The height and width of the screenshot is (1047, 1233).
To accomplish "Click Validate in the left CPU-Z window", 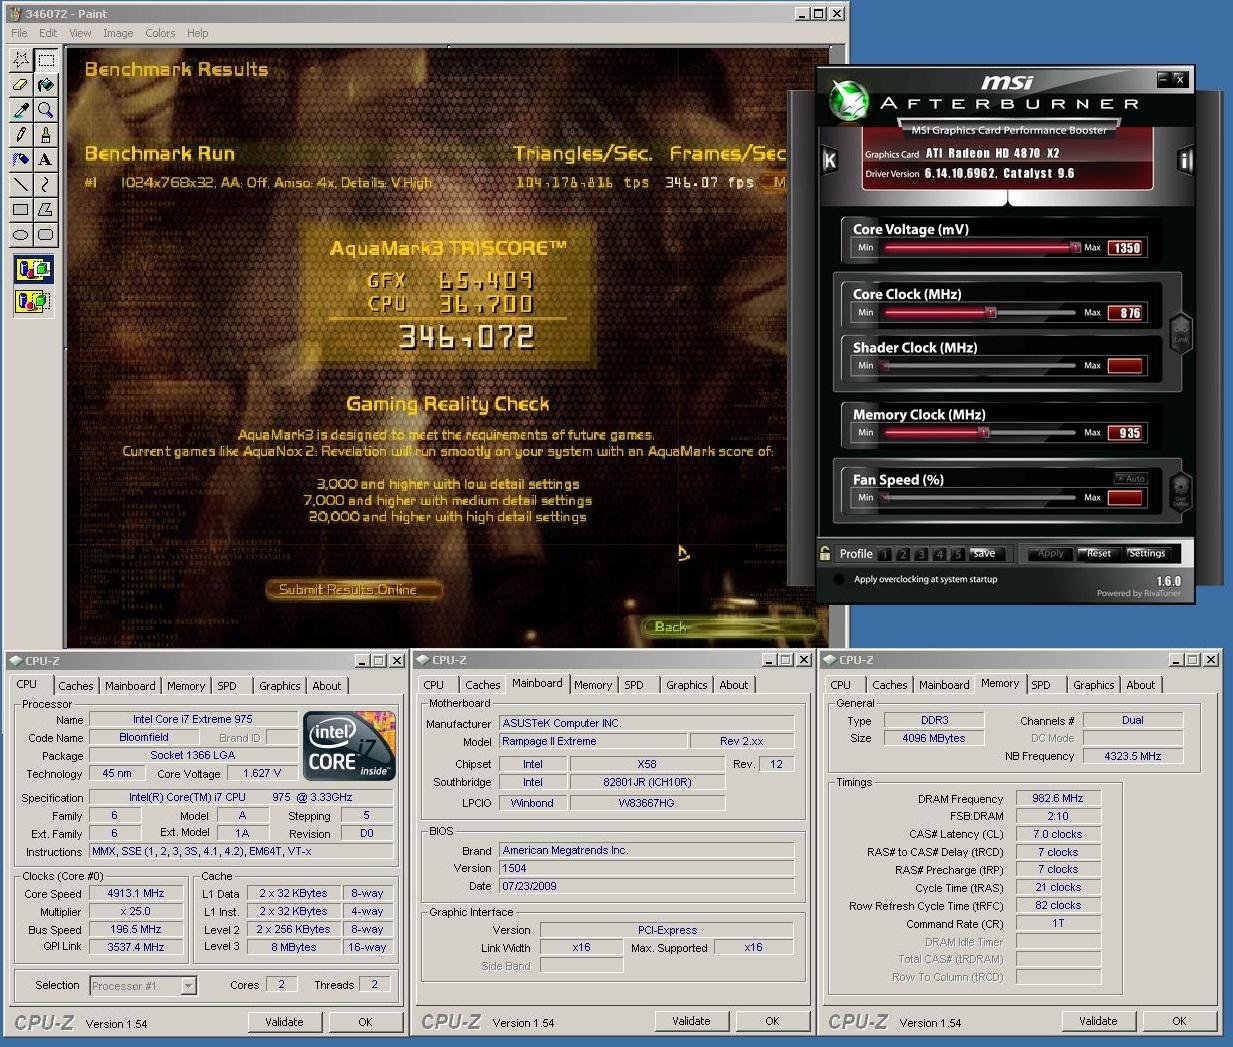I will coord(284,1022).
